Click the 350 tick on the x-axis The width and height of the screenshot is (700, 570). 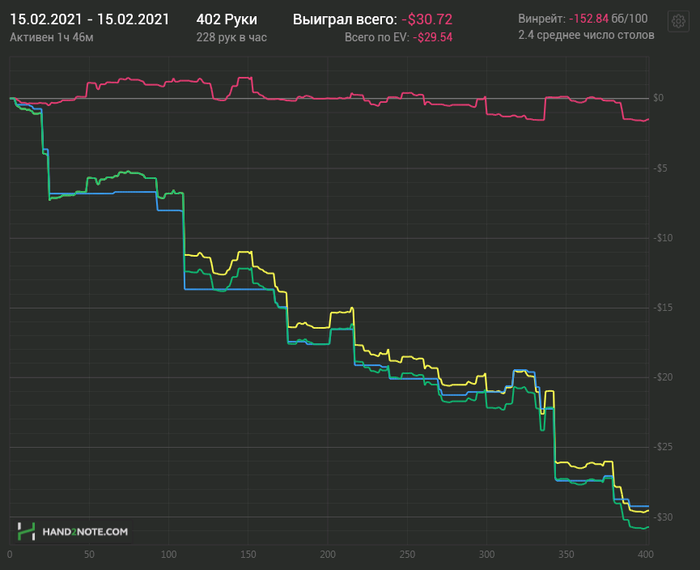pyautogui.click(x=566, y=554)
